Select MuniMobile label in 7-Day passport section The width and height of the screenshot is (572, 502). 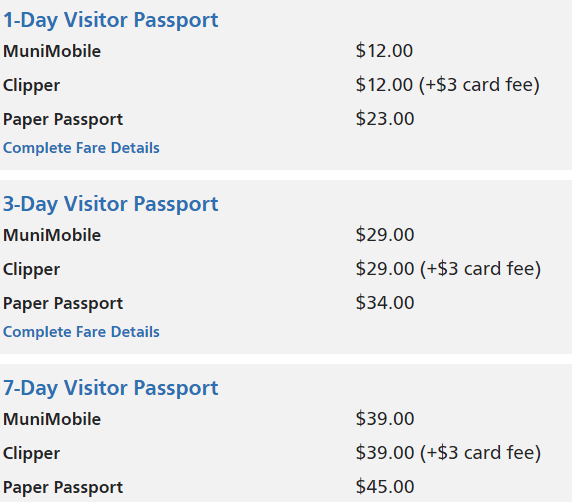point(52,419)
